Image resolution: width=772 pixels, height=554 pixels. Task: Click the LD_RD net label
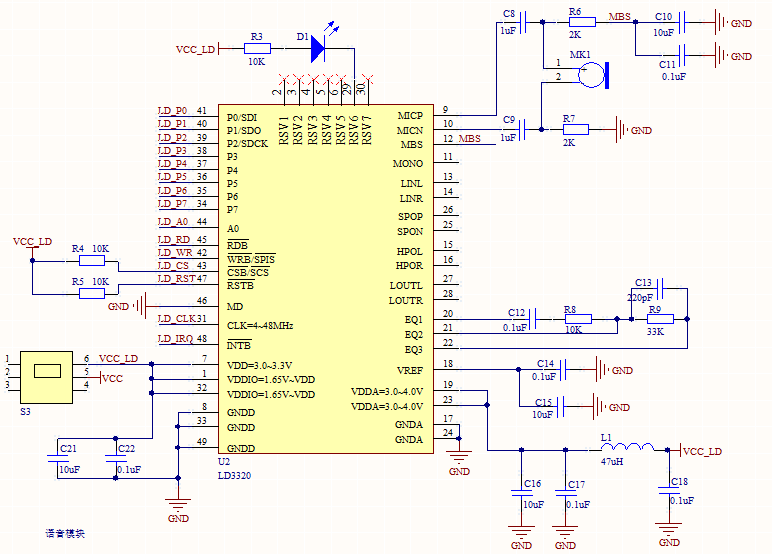(x=174, y=239)
